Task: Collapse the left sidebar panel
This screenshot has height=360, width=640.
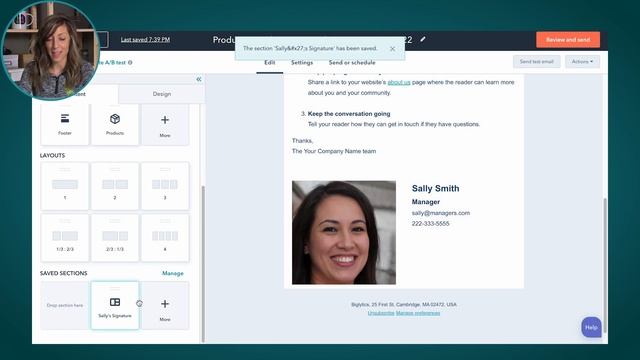Action: (x=199, y=79)
